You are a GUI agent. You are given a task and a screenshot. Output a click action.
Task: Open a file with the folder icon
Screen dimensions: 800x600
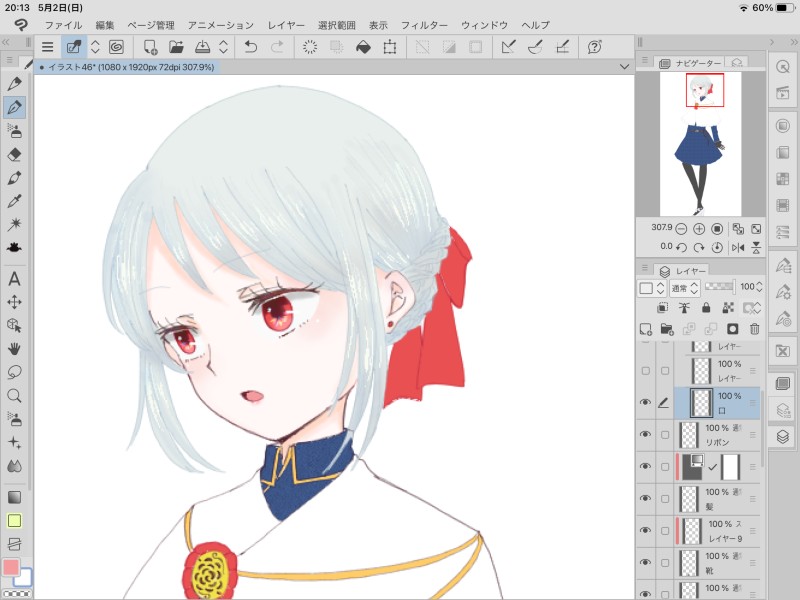[176, 47]
